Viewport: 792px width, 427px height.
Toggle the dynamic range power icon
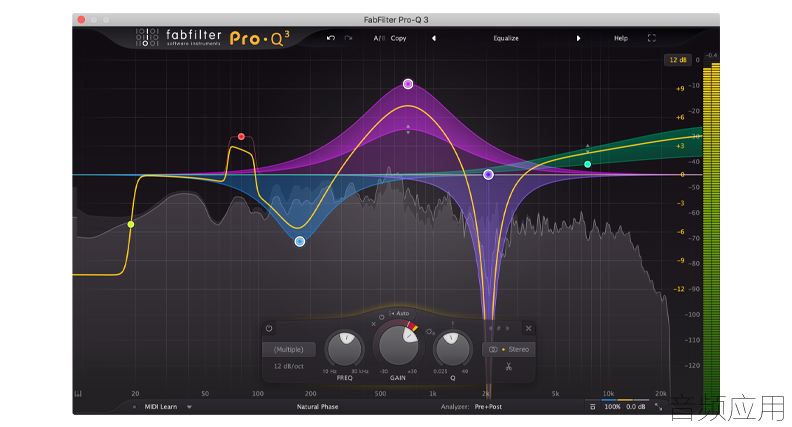click(382, 317)
